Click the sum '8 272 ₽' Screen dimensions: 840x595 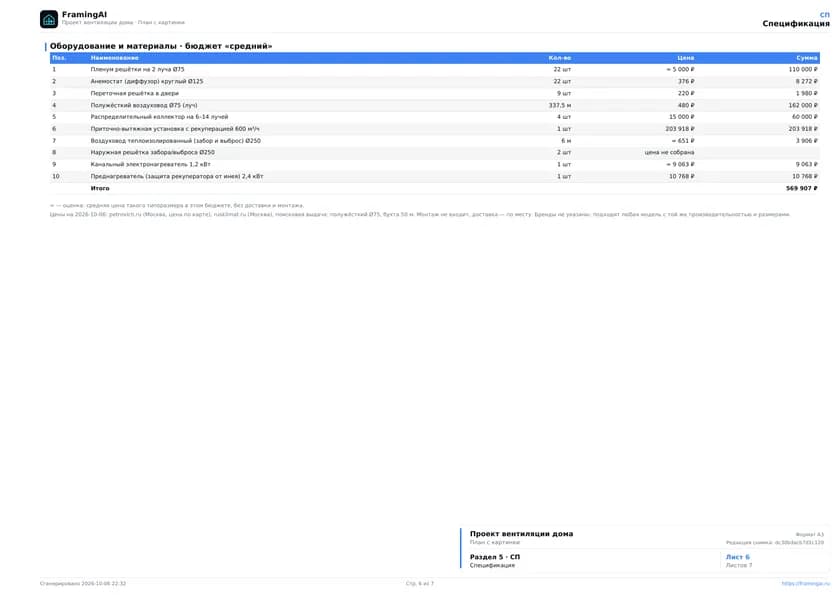pos(806,81)
